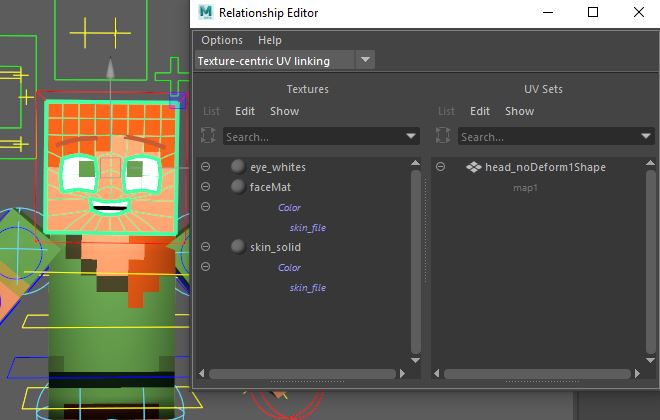The image size is (660, 420).
Task: Open the Edit menu in Textures panel
Action: 245,111
